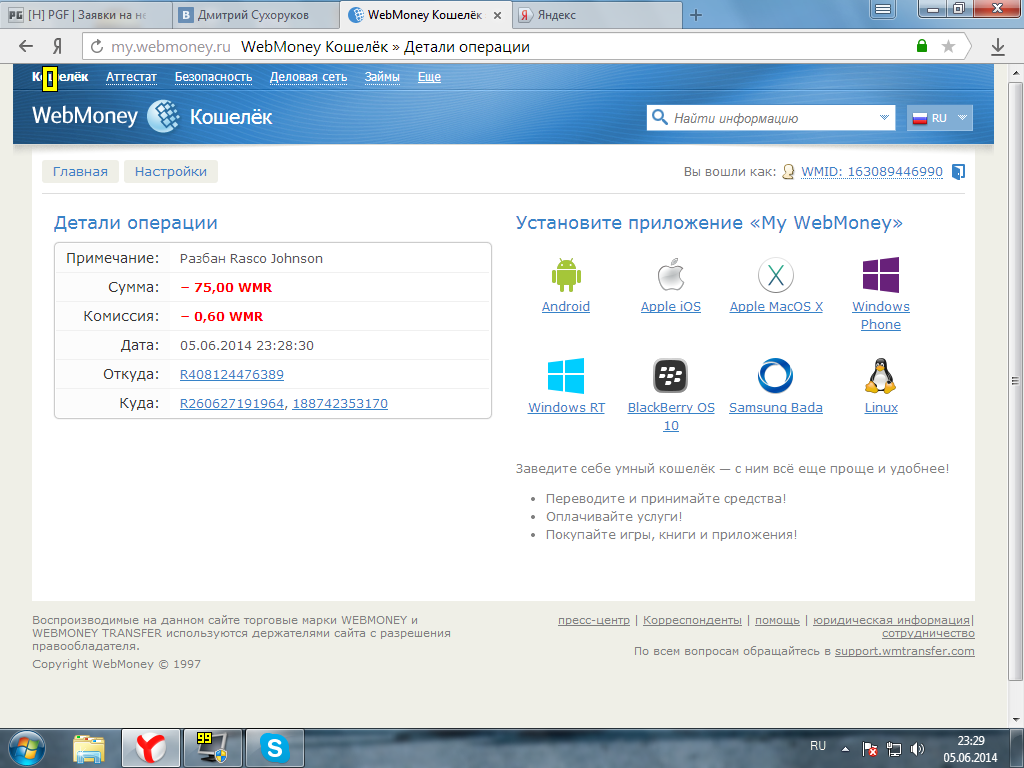The height and width of the screenshot is (768, 1024).
Task: Open a new browser tab with plus
Action: point(696,15)
